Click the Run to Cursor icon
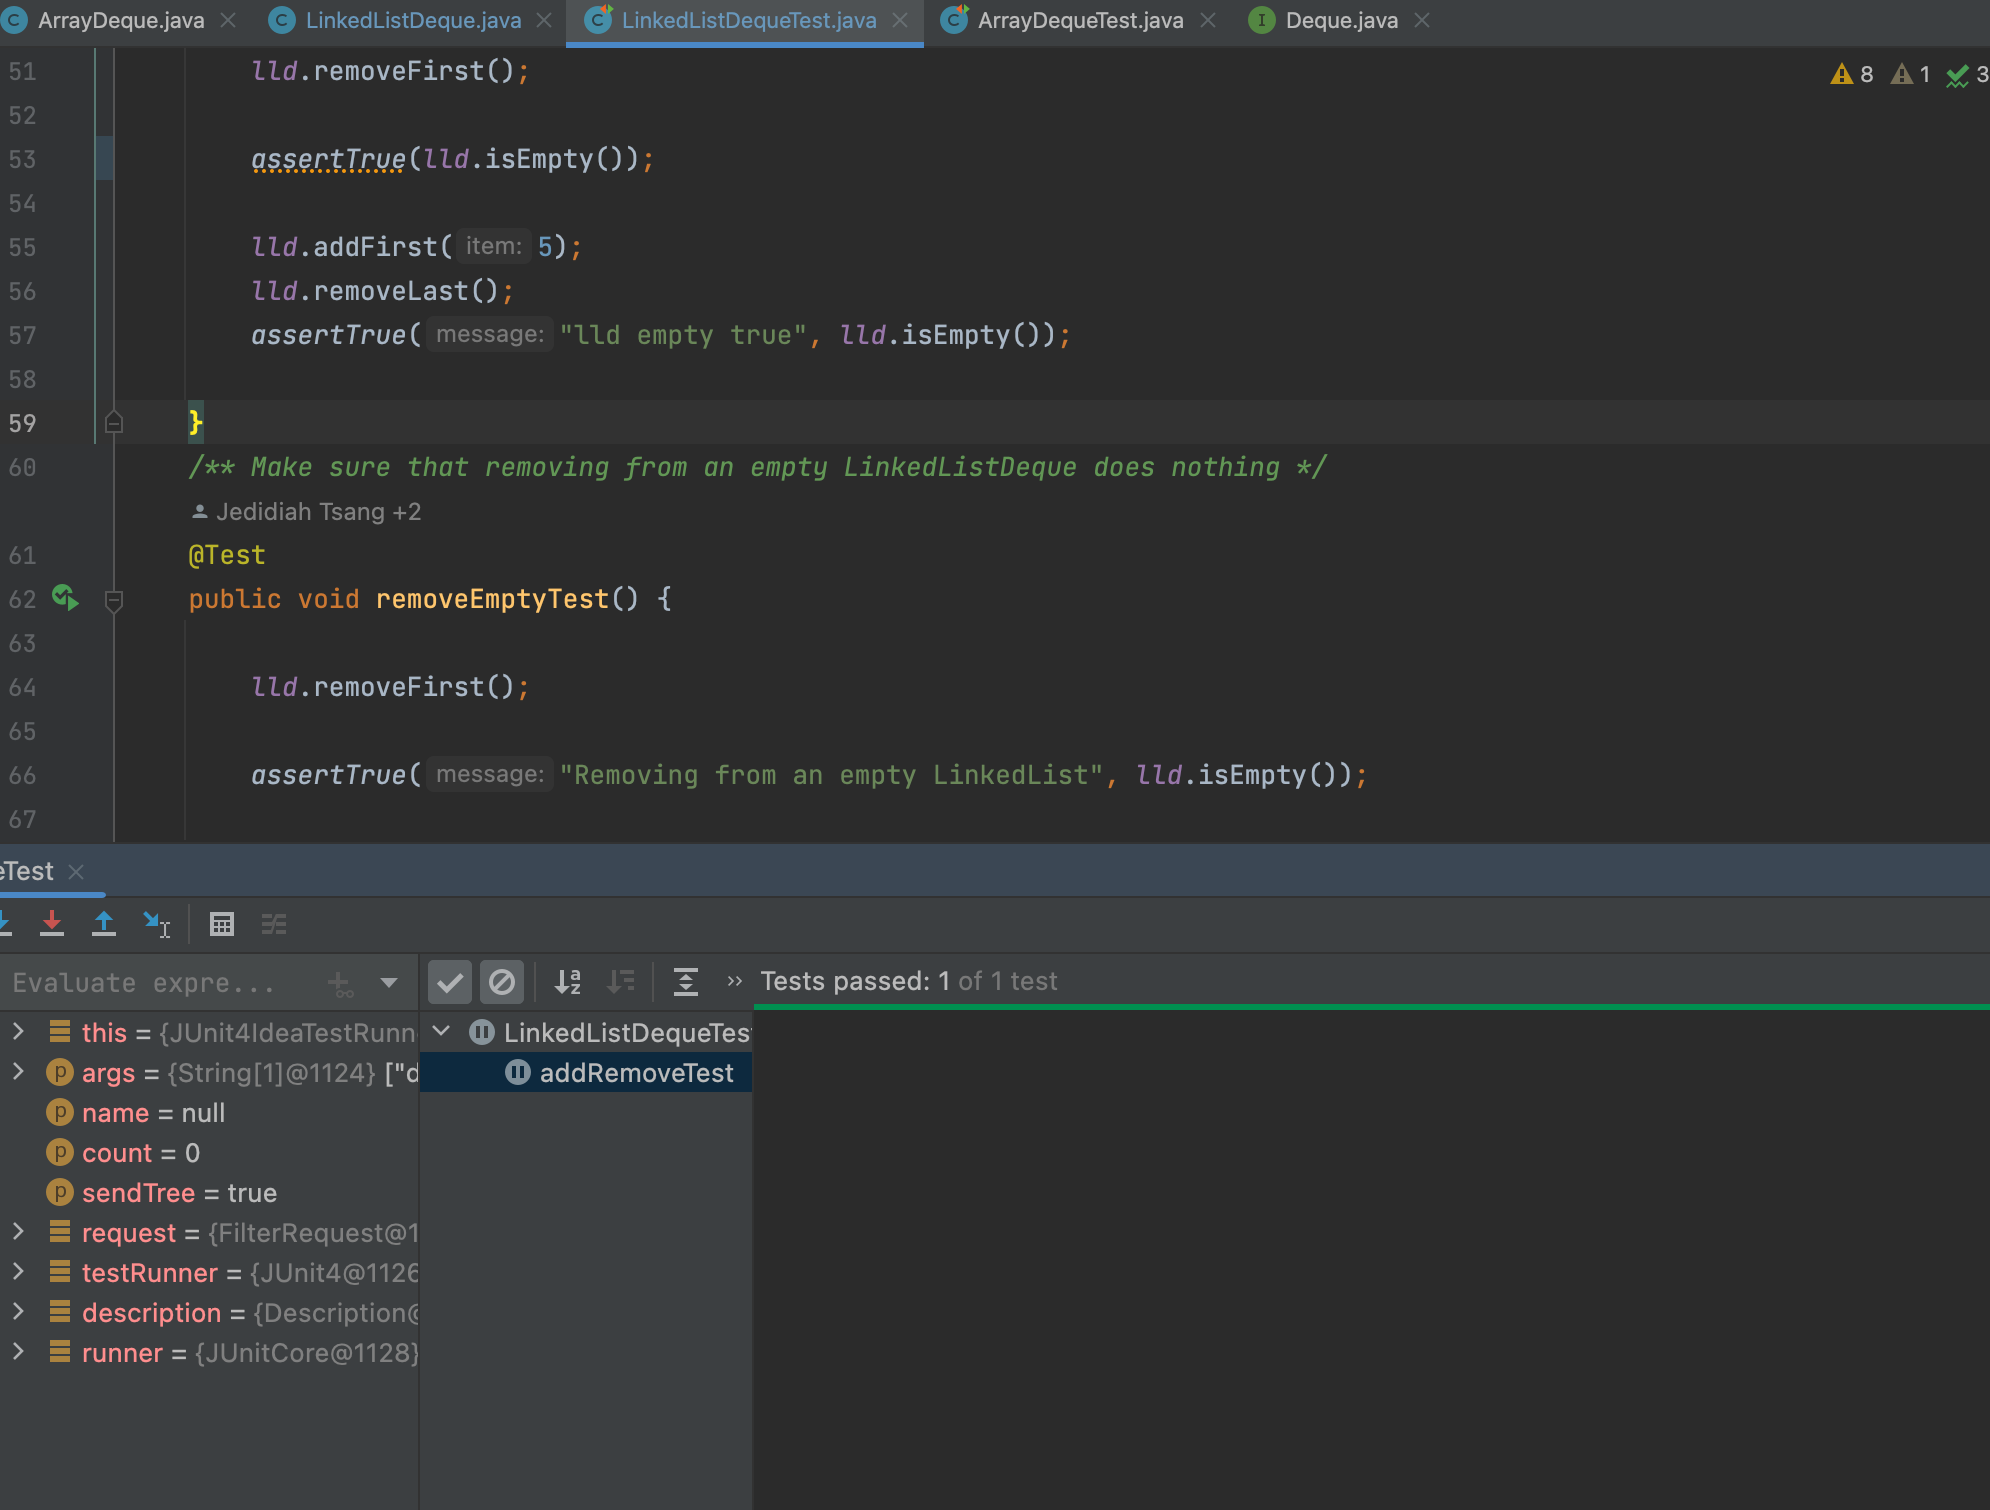1990x1510 pixels. pos(156,923)
